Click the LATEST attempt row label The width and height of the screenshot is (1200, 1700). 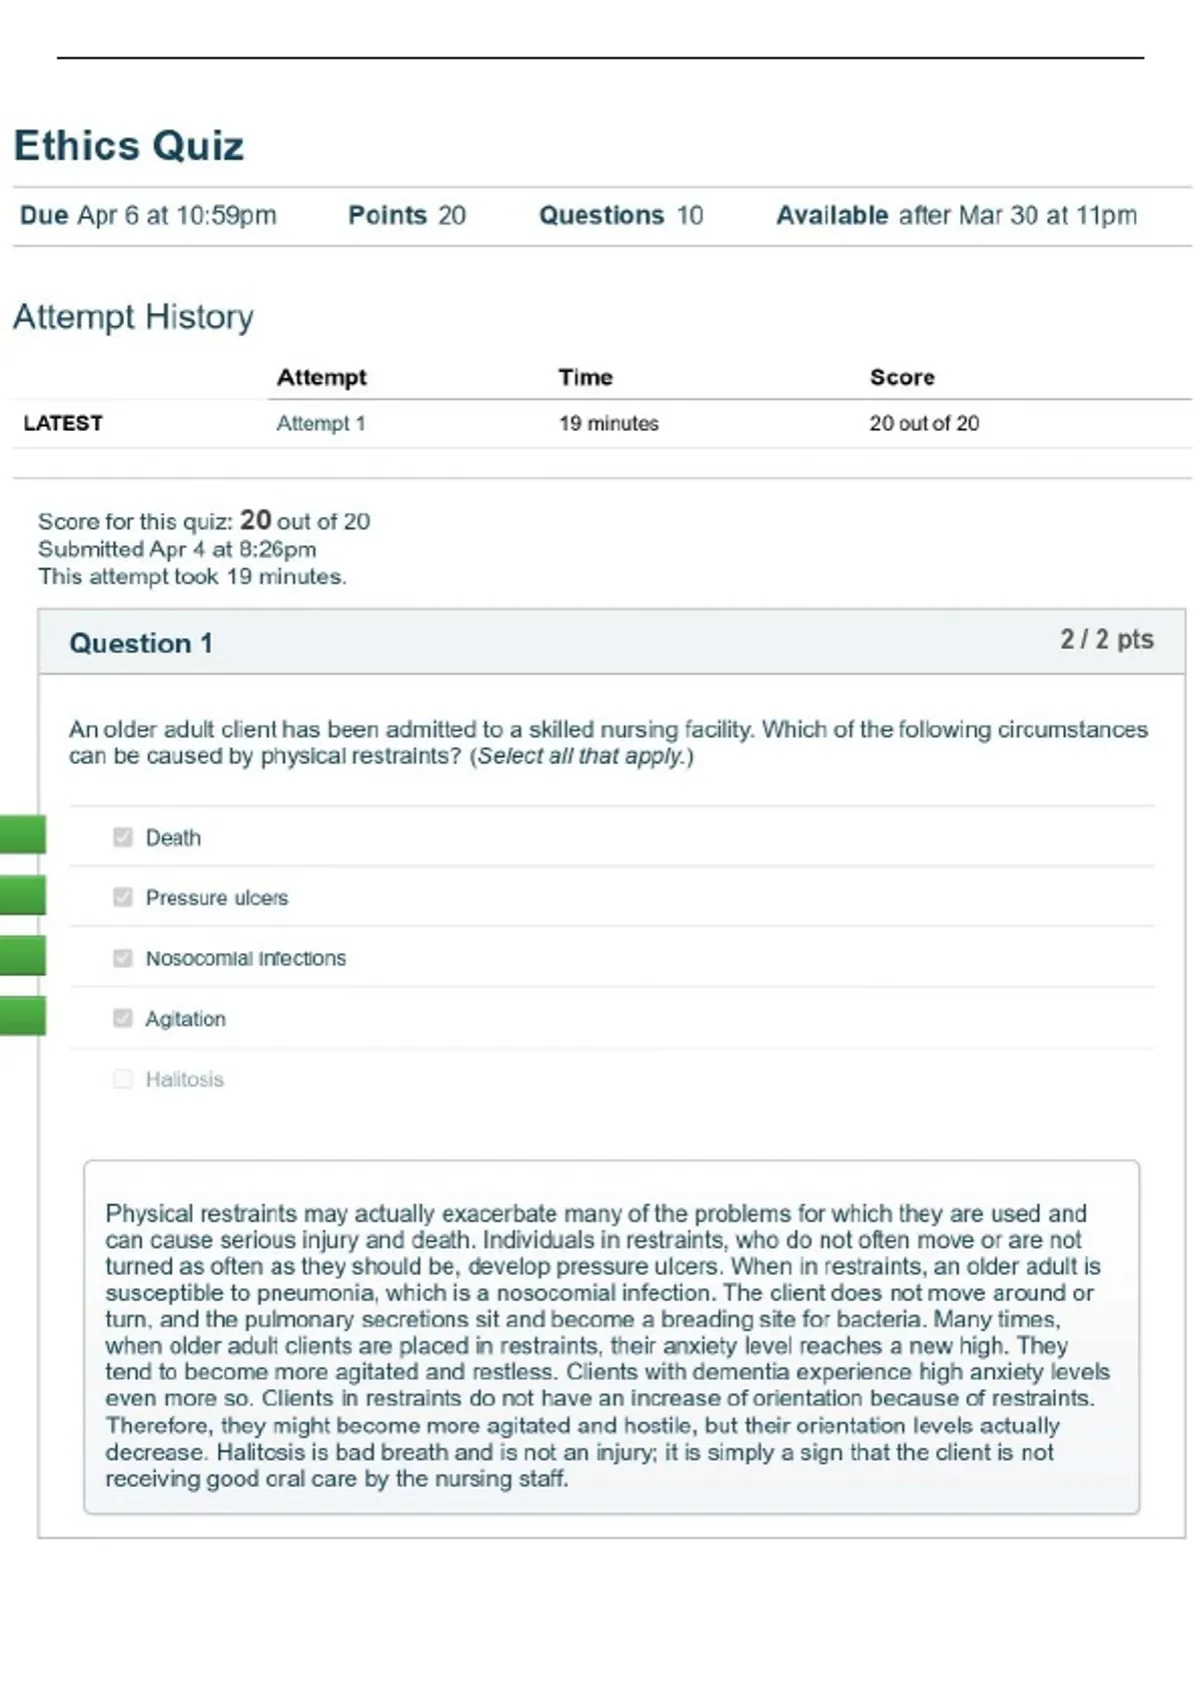point(63,423)
